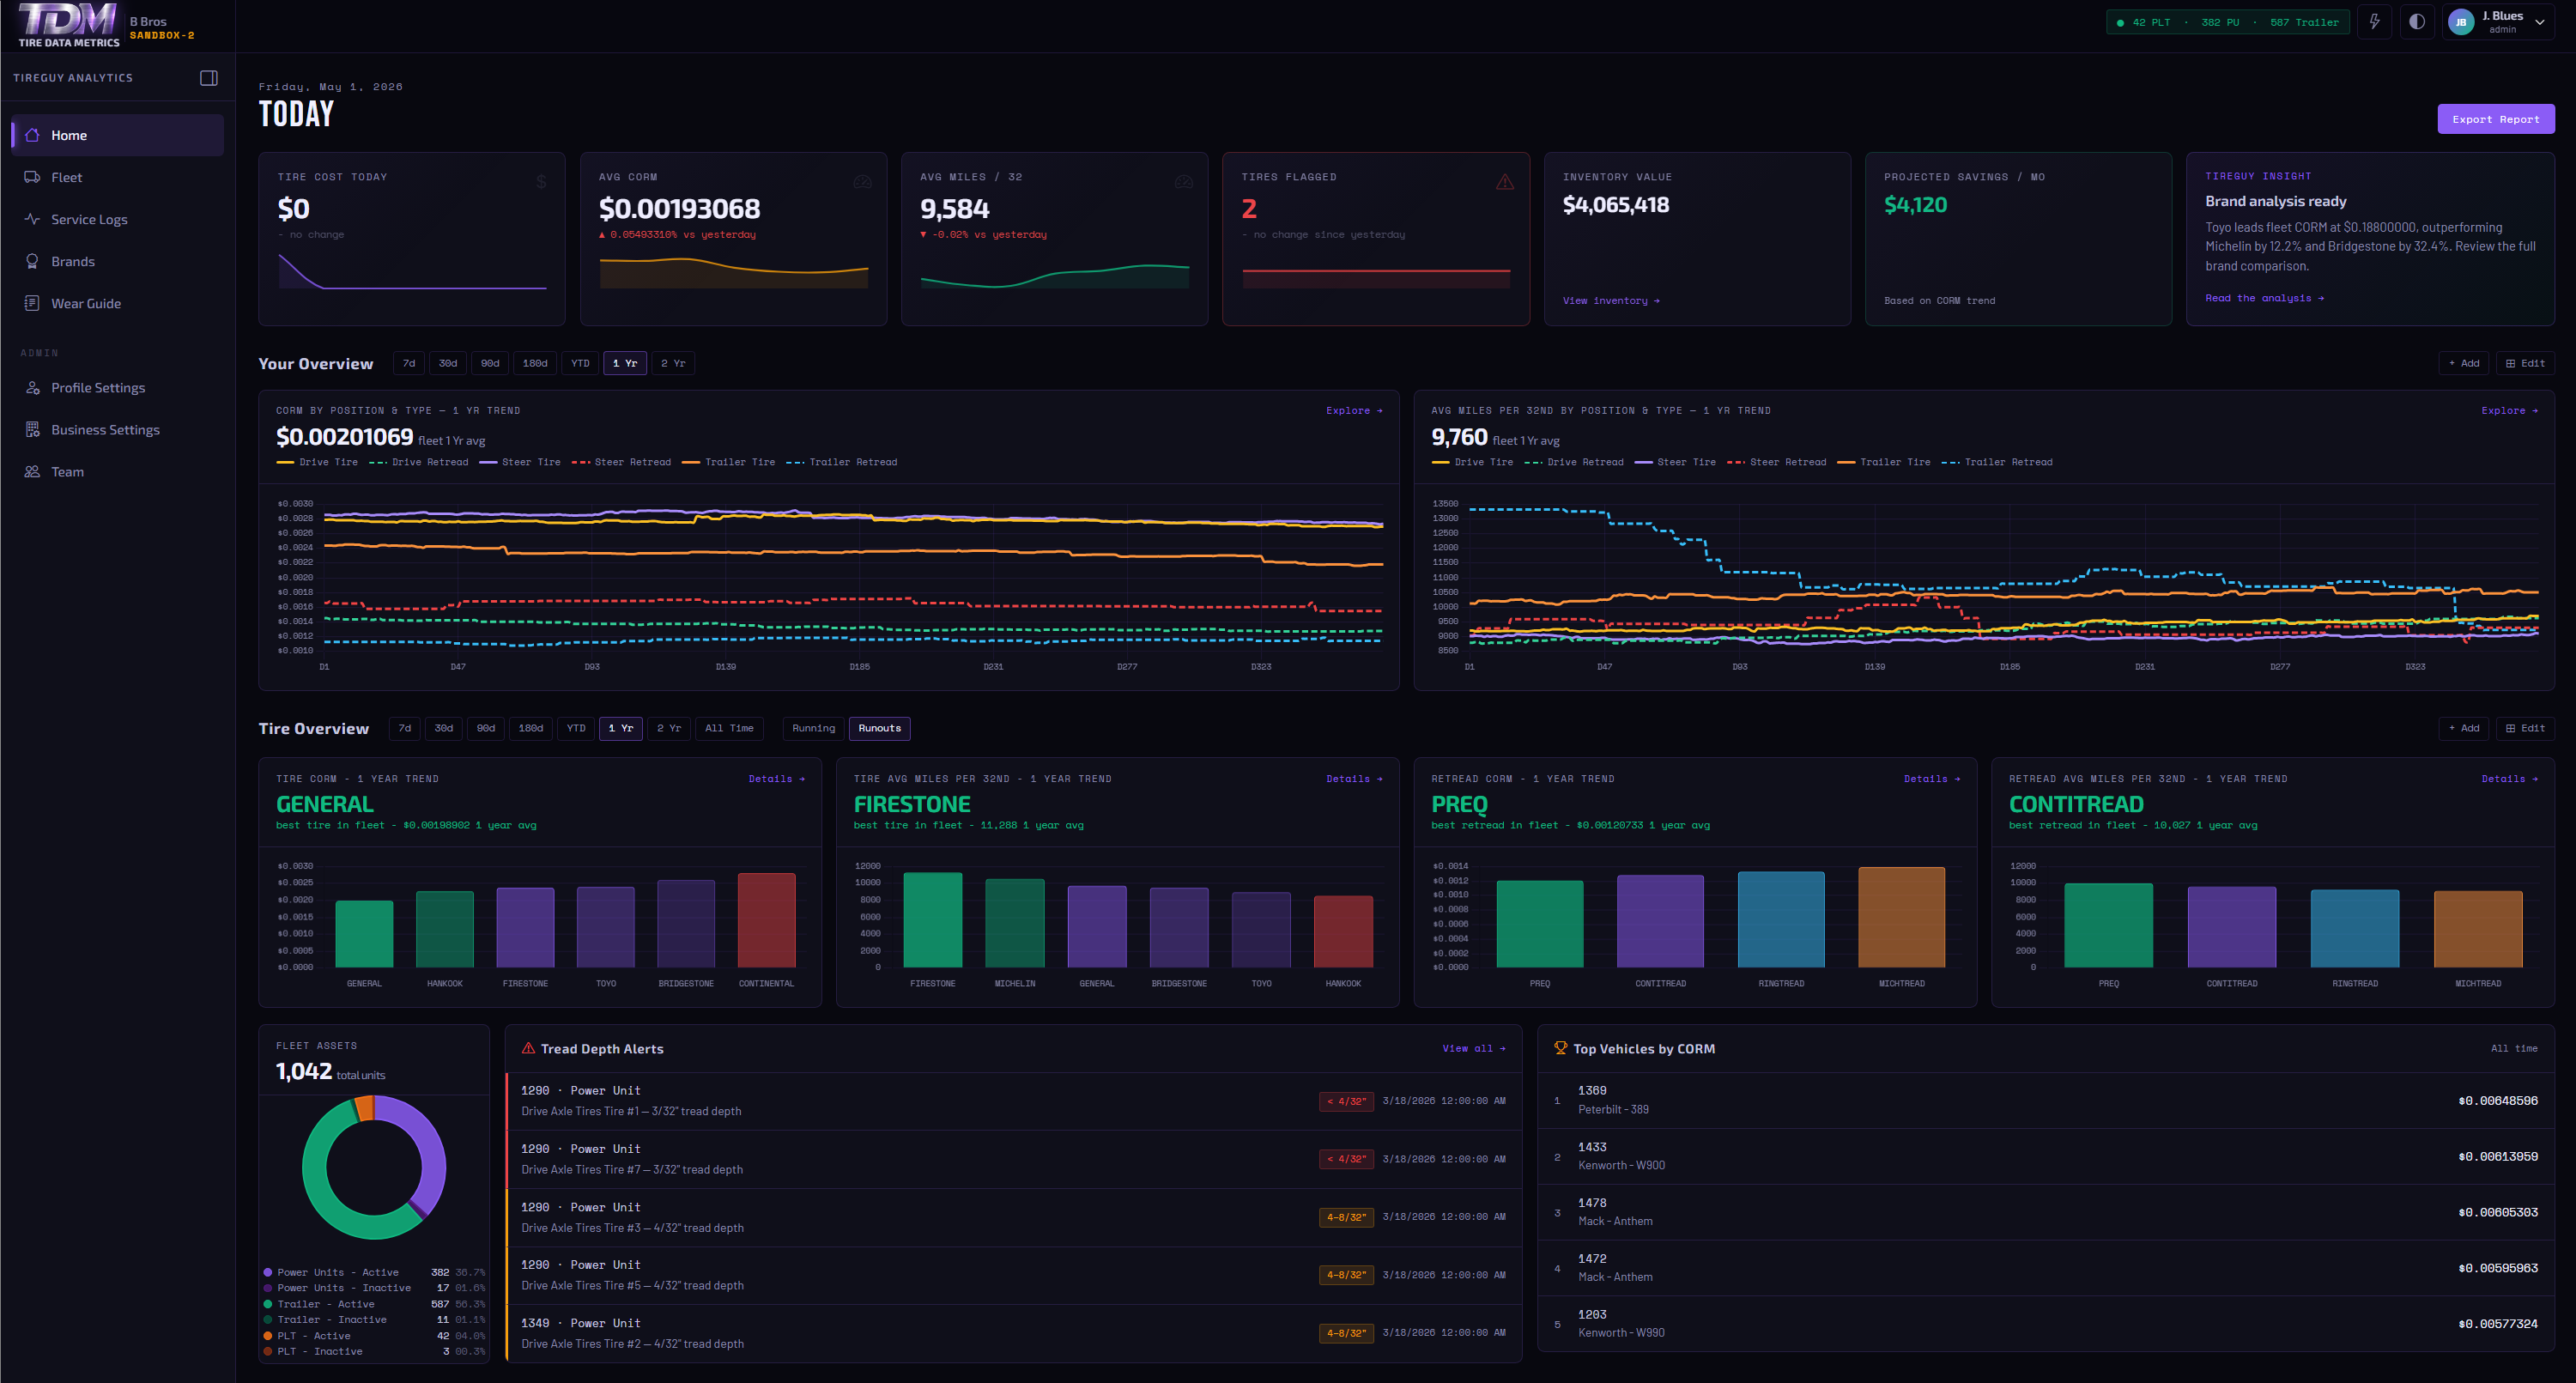
Task: Click the Continental bar in Tire CORM
Action: point(766,920)
